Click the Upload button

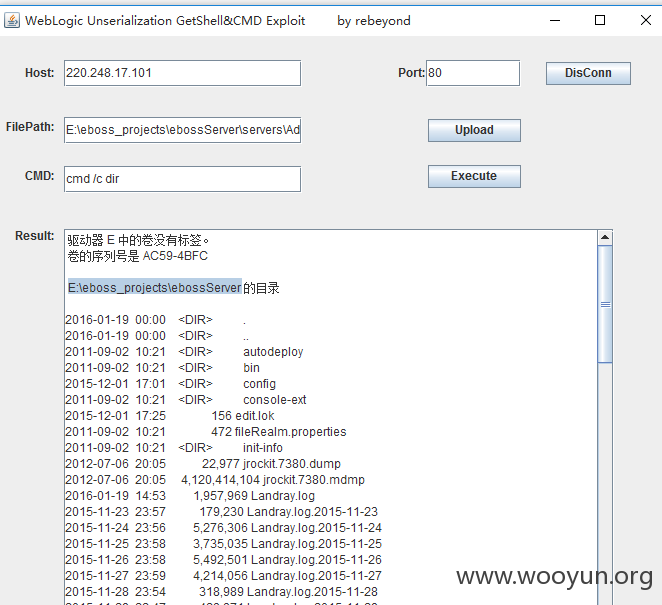pyautogui.click(x=474, y=130)
